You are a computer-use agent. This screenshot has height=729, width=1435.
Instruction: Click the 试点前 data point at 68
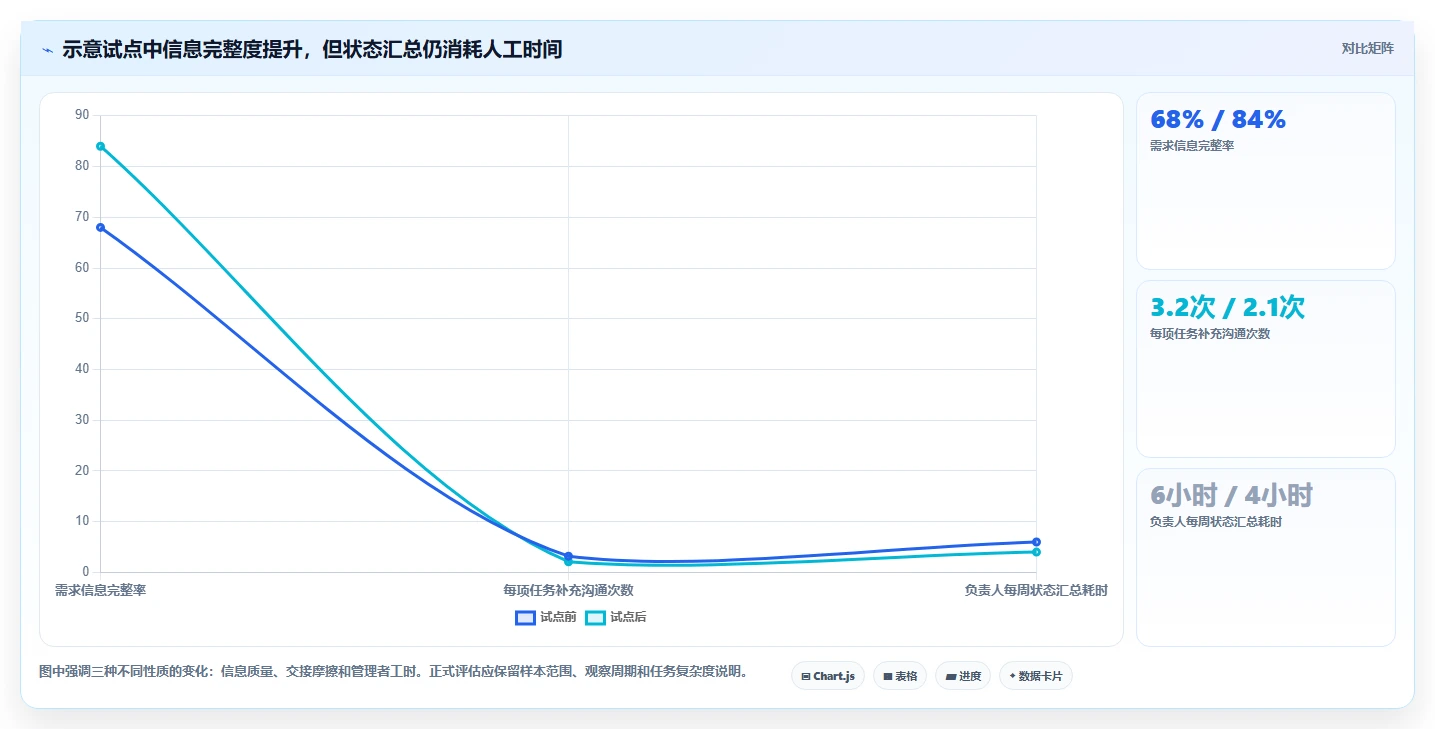point(100,227)
